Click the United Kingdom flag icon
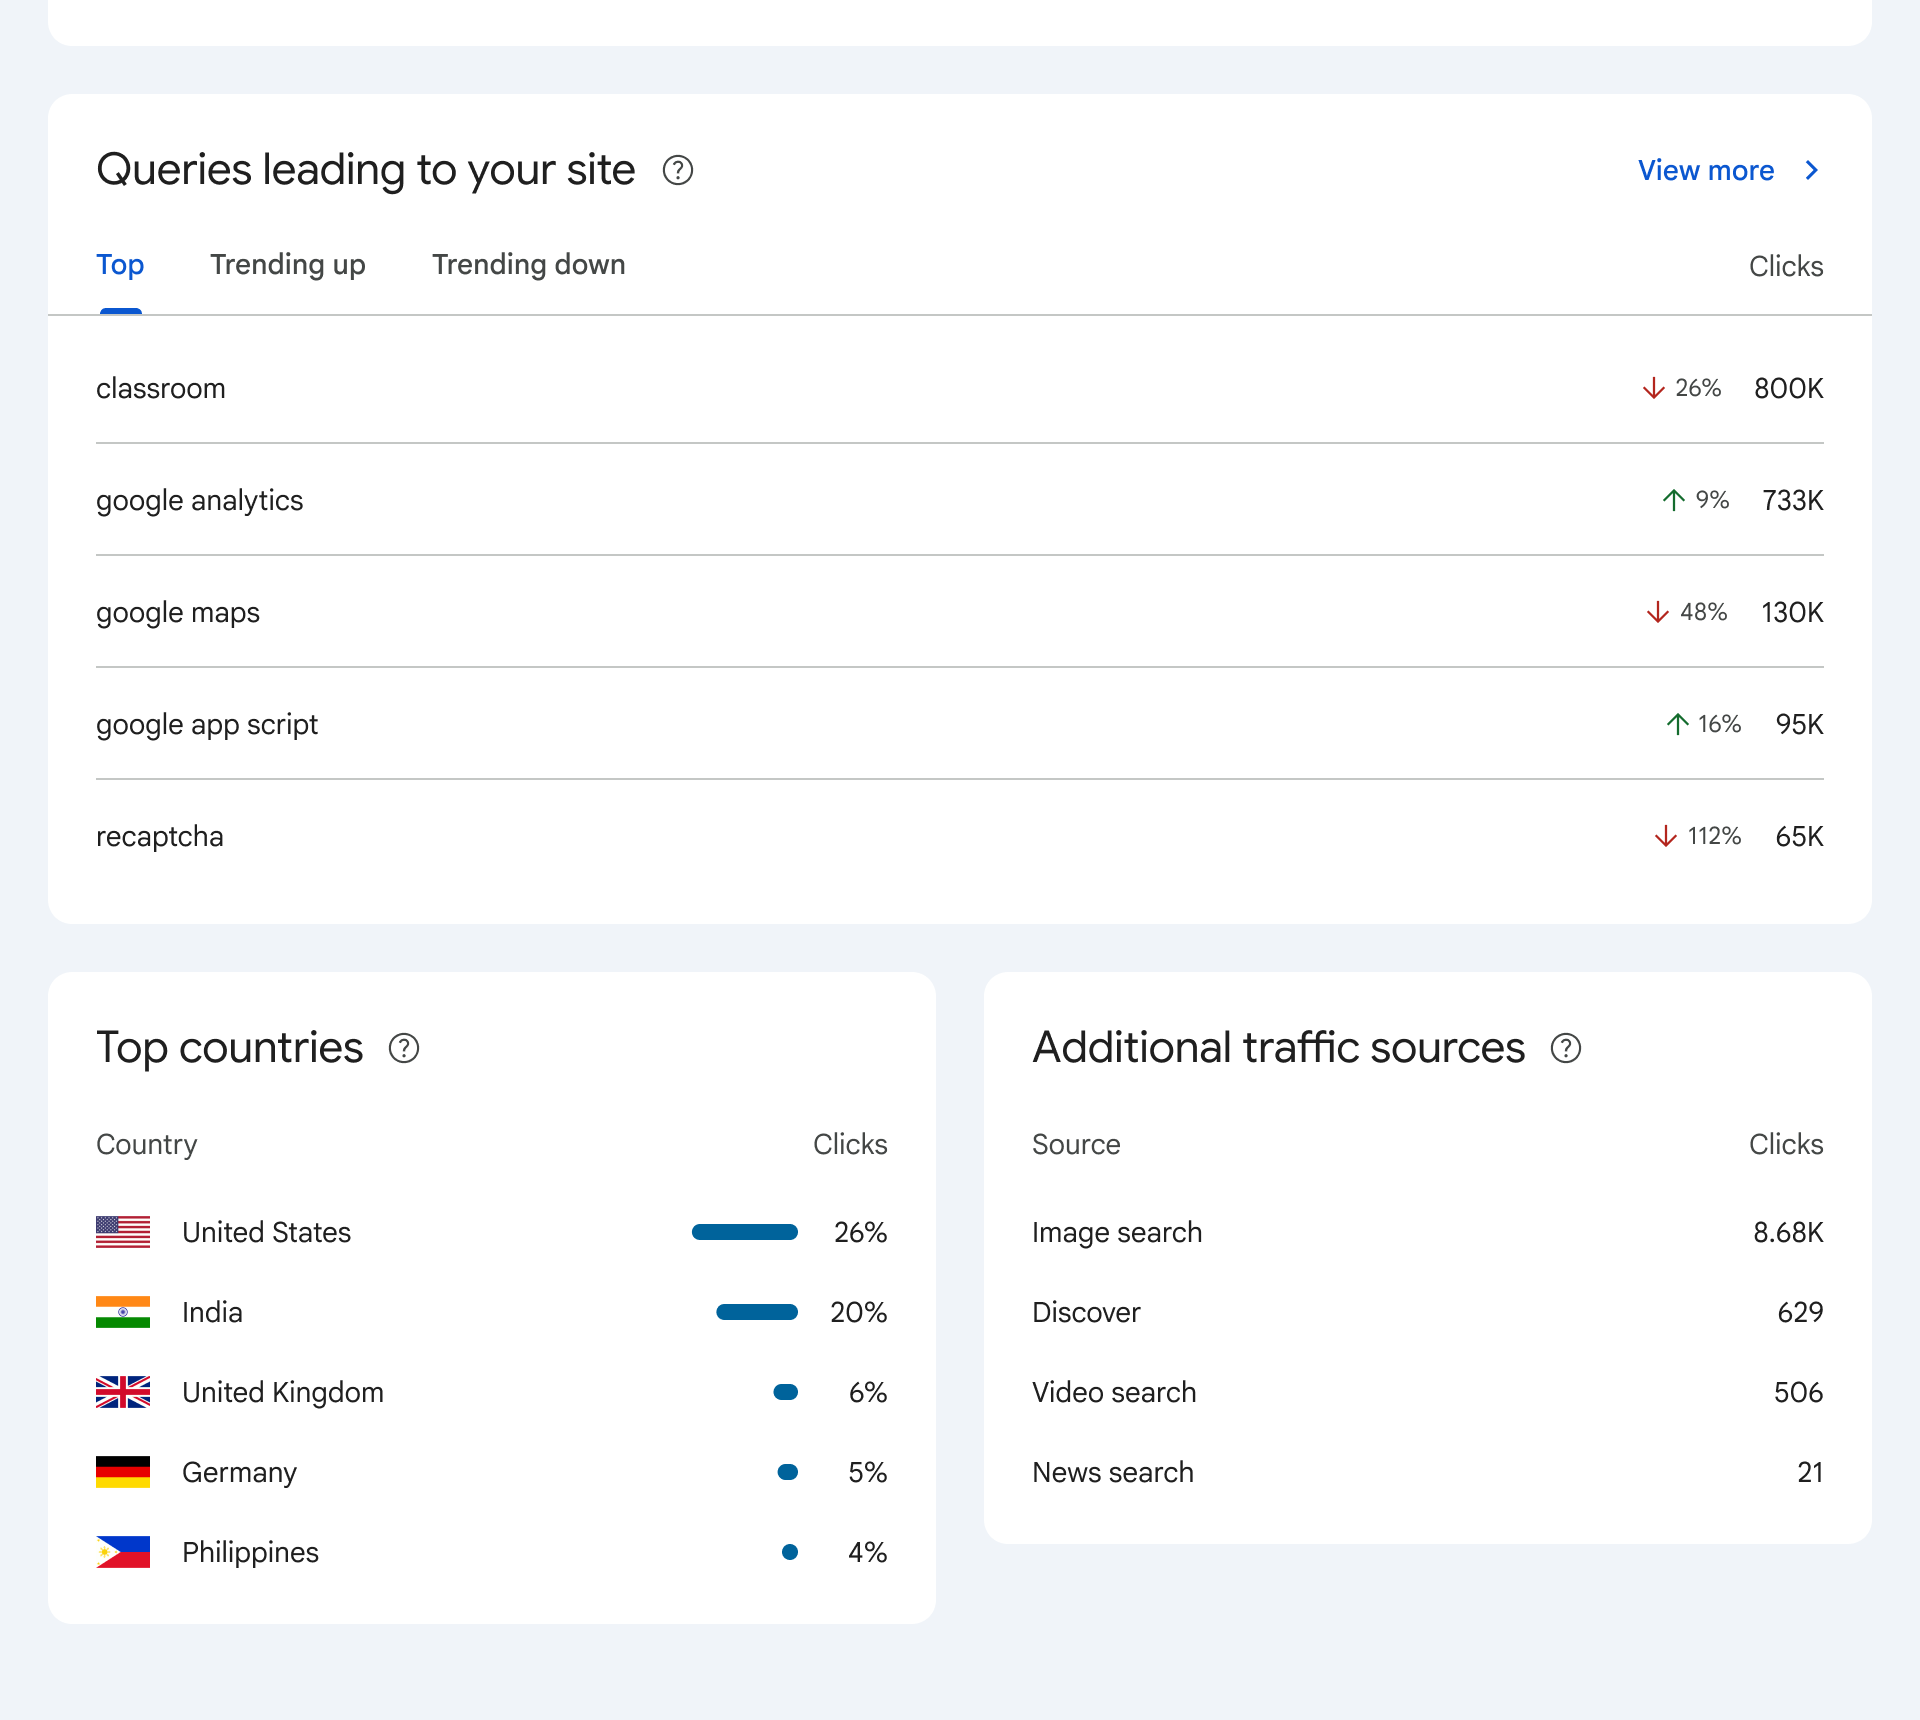 [122, 1392]
